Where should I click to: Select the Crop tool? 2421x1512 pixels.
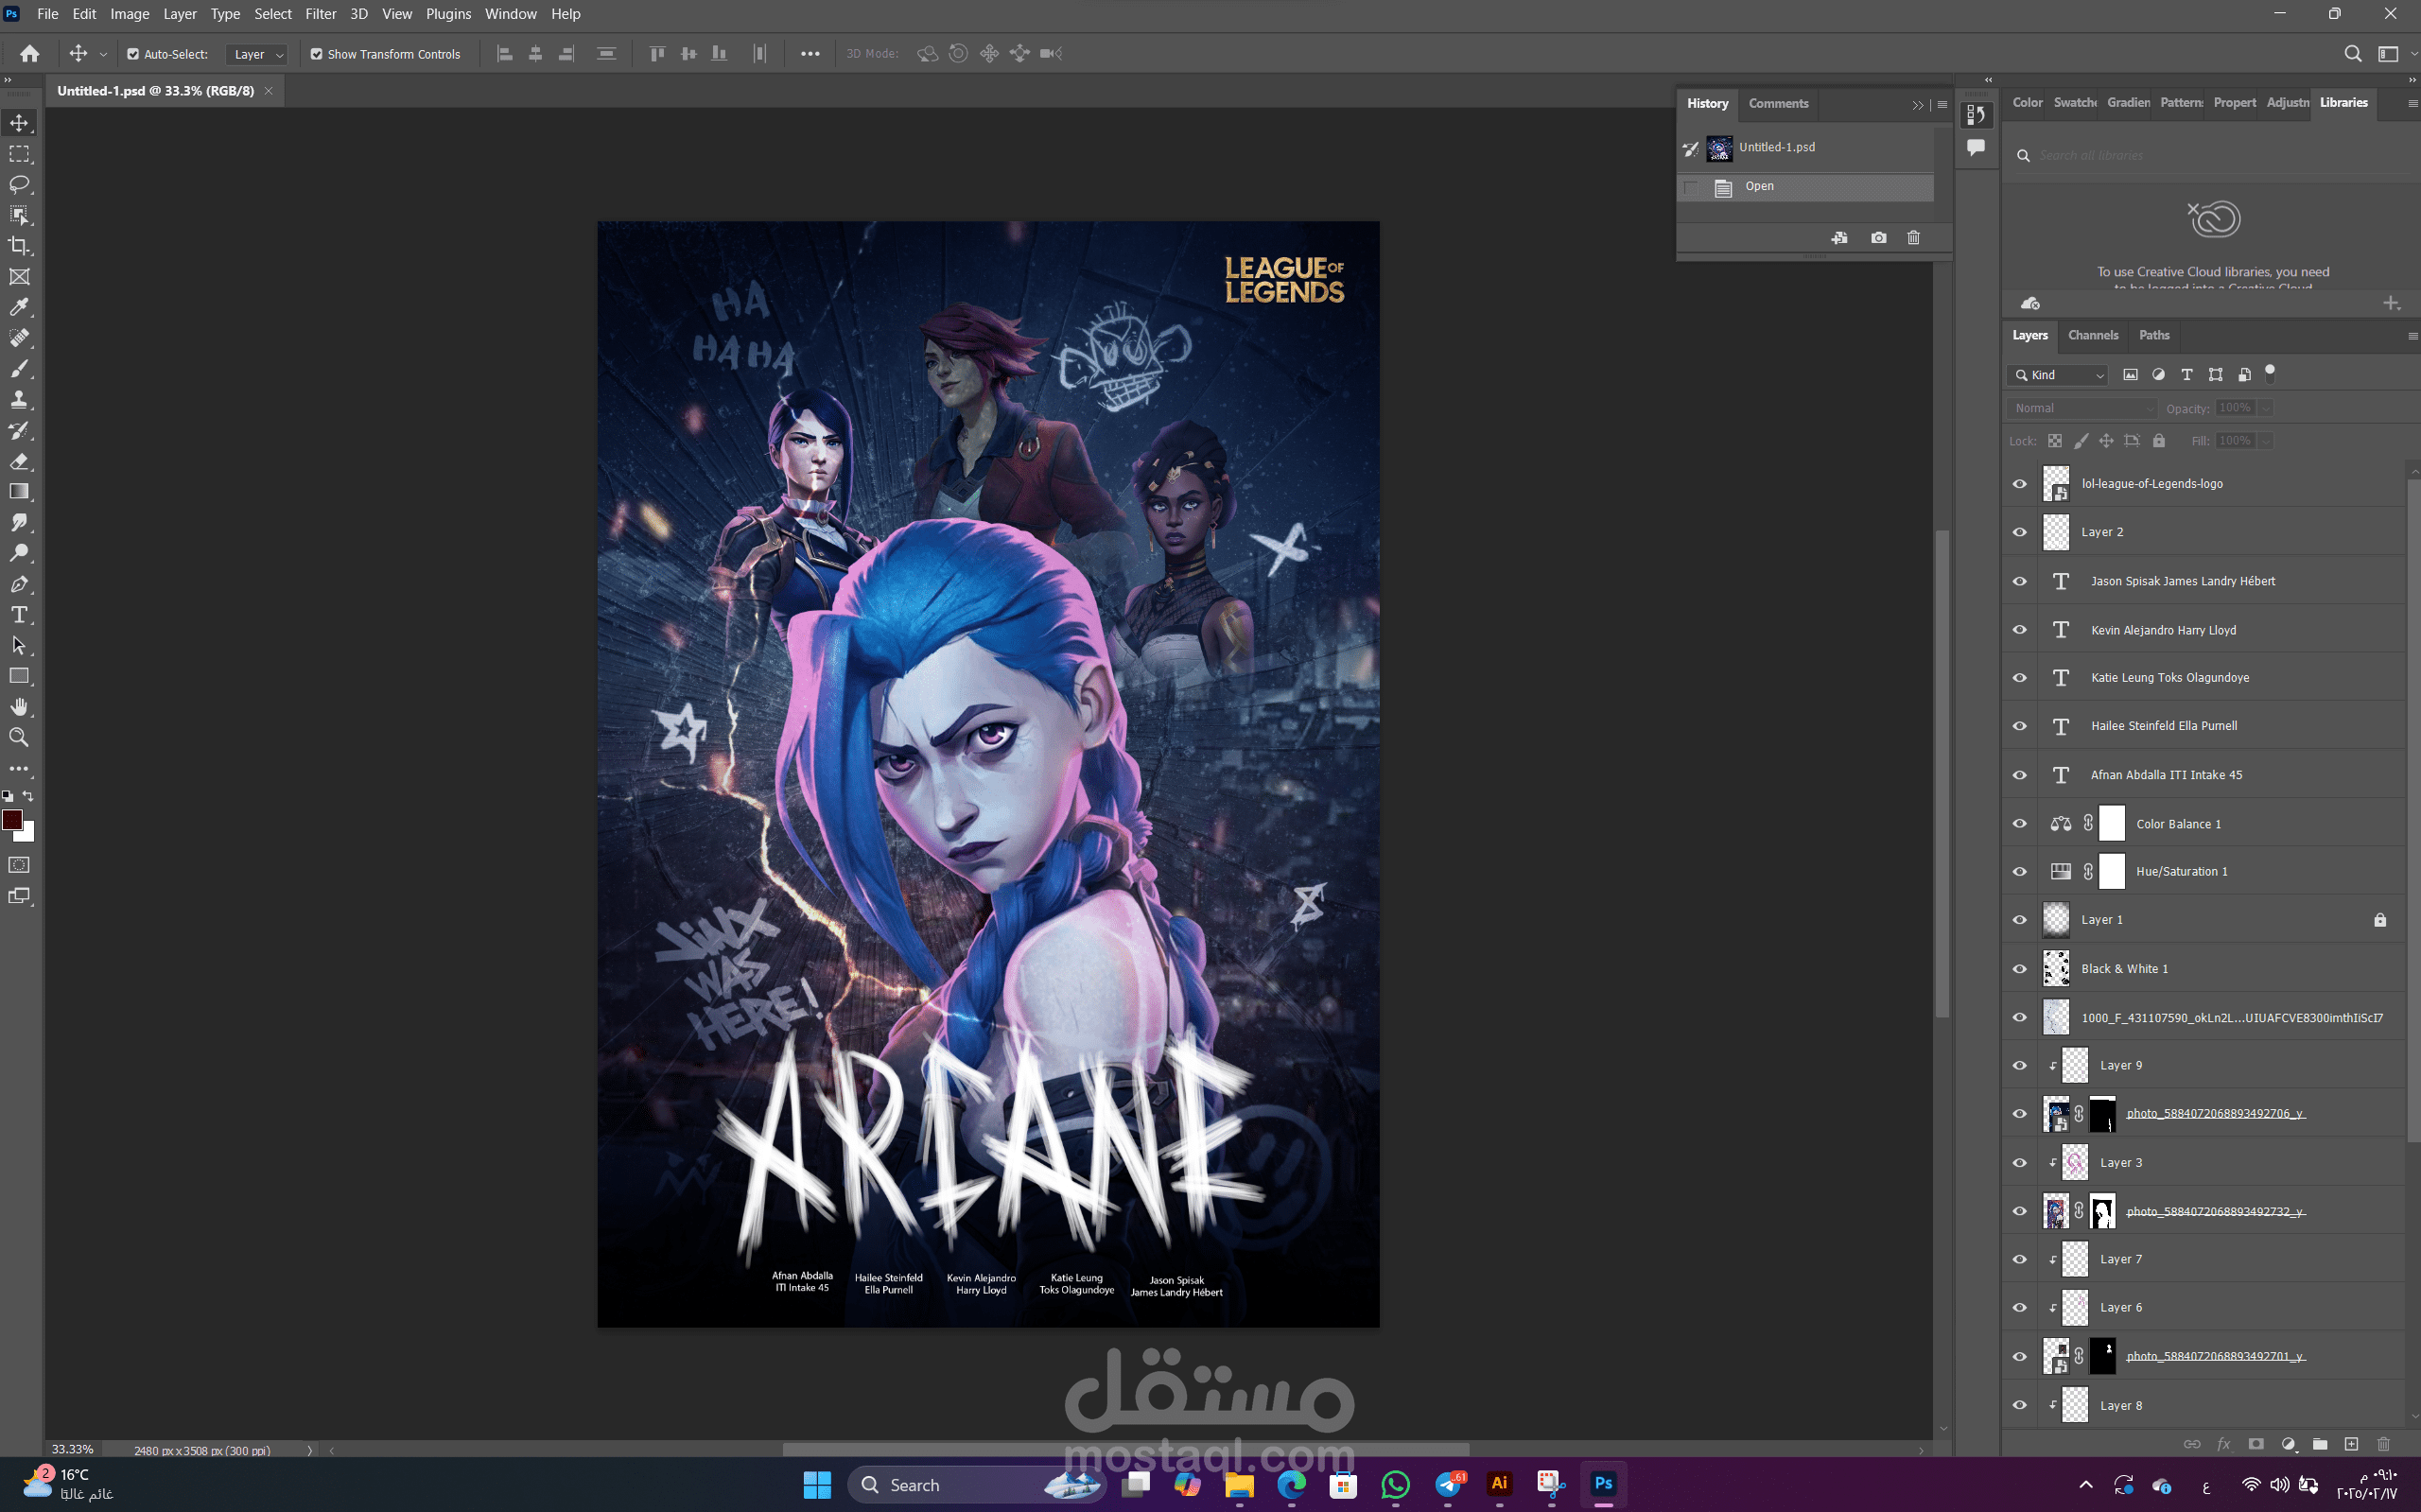(19, 246)
